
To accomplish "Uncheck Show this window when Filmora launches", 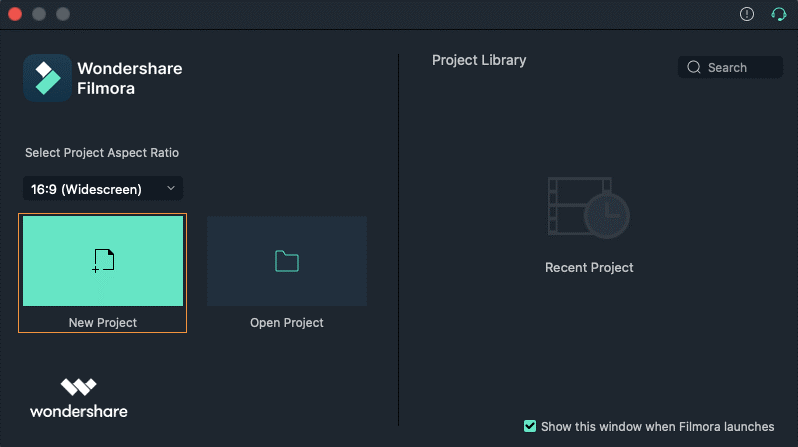I will (x=530, y=426).
